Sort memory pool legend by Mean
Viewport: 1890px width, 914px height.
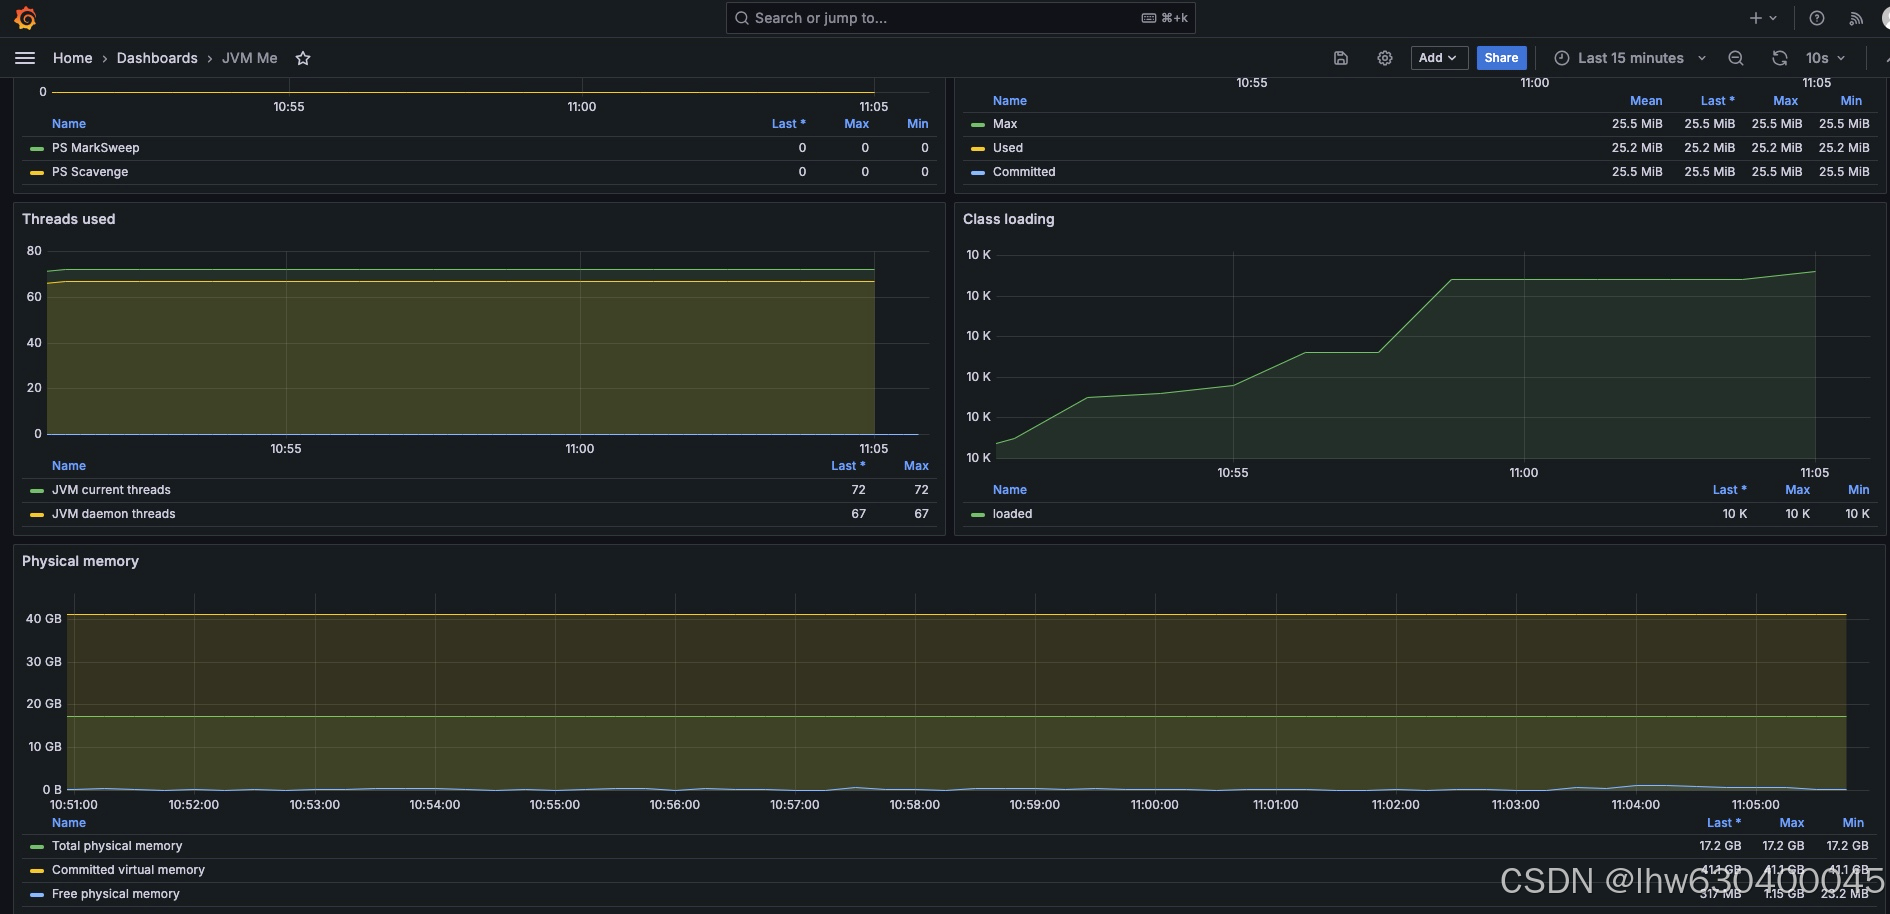click(1646, 101)
